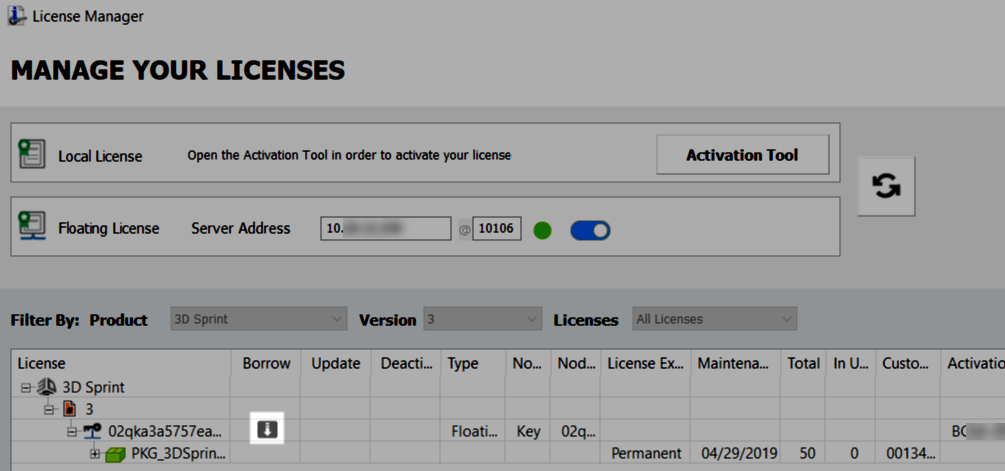Viewport: 1005px width, 471px height.
Task: Click the Floating License icon
Action: (32, 228)
